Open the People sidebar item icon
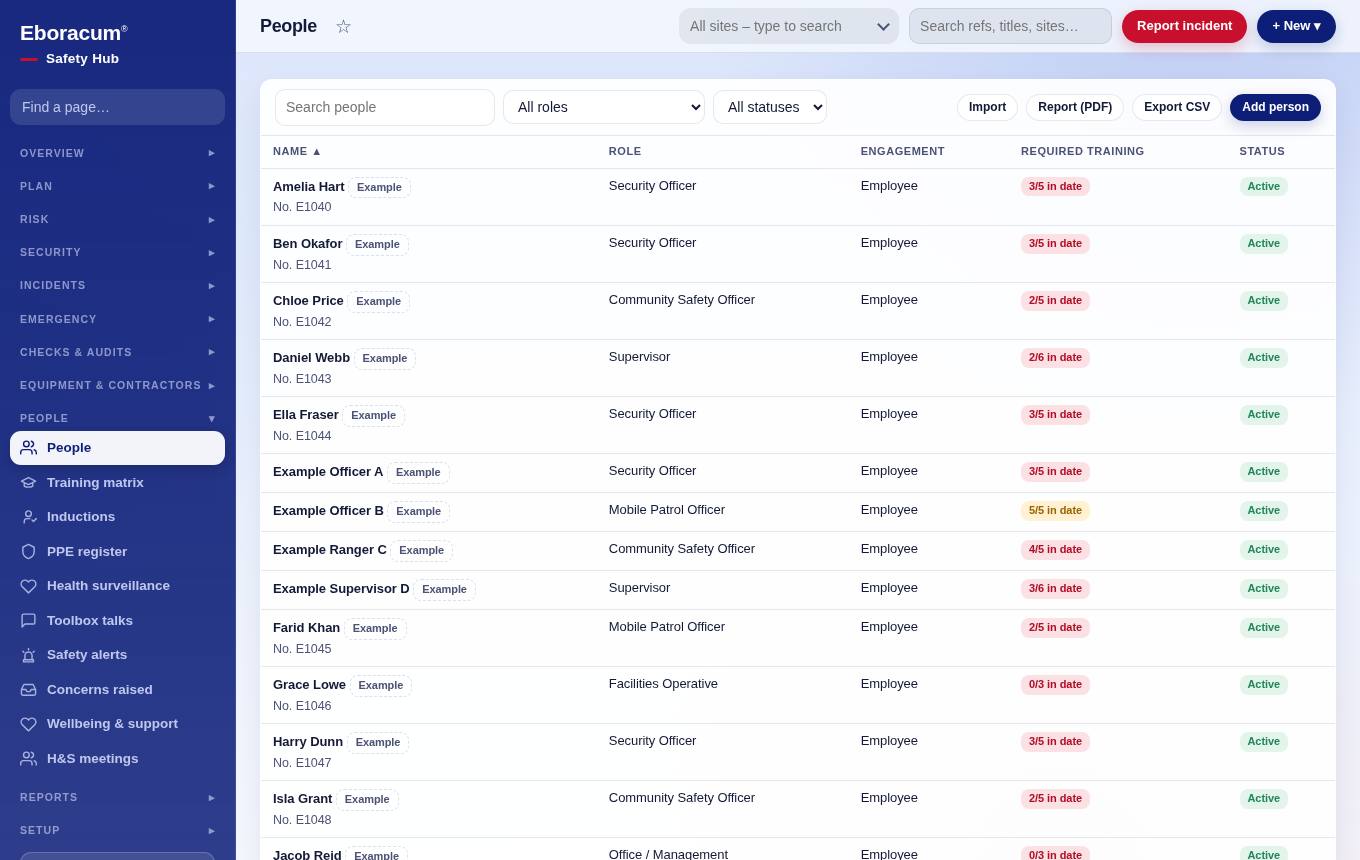The height and width of the screenshot is (860, 1360). (x=28, y=448)
